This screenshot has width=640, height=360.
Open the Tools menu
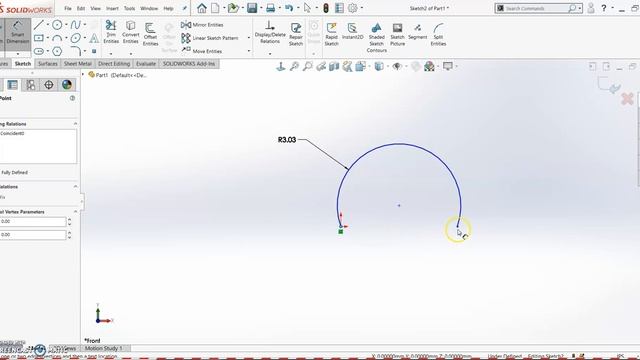pos(129,8)
